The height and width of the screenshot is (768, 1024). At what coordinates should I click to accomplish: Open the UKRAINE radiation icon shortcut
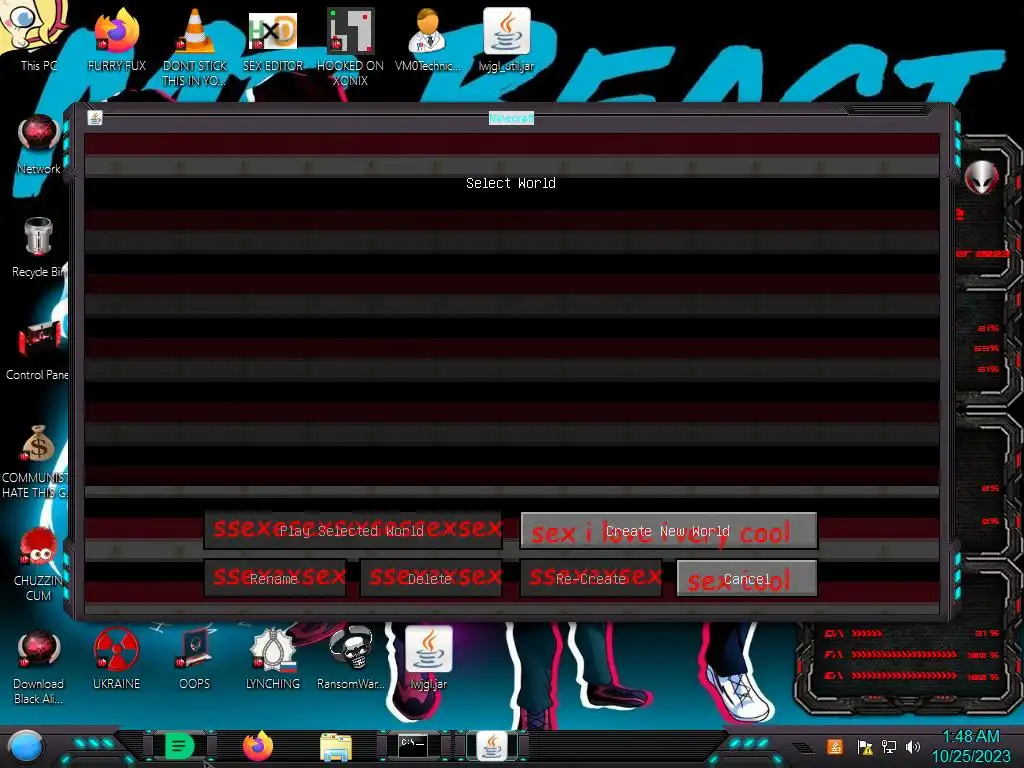tap(116, 660)
